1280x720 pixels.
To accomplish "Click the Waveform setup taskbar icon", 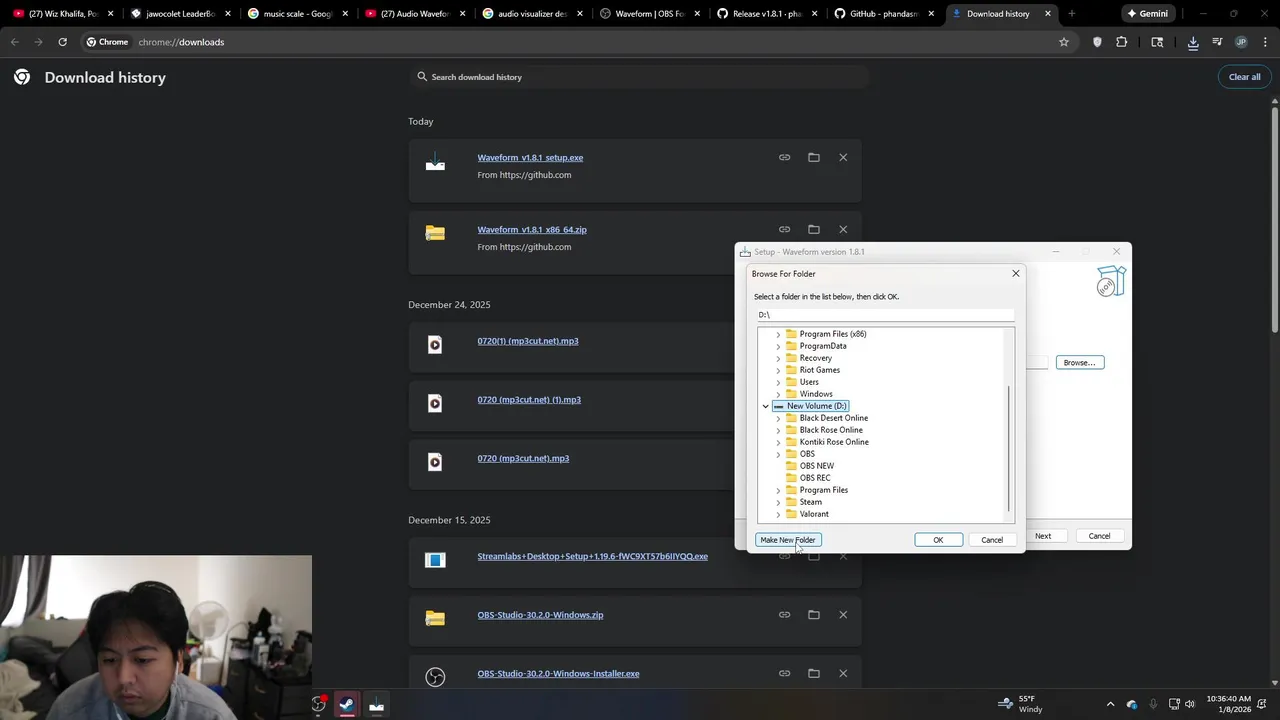I will 376,704.
